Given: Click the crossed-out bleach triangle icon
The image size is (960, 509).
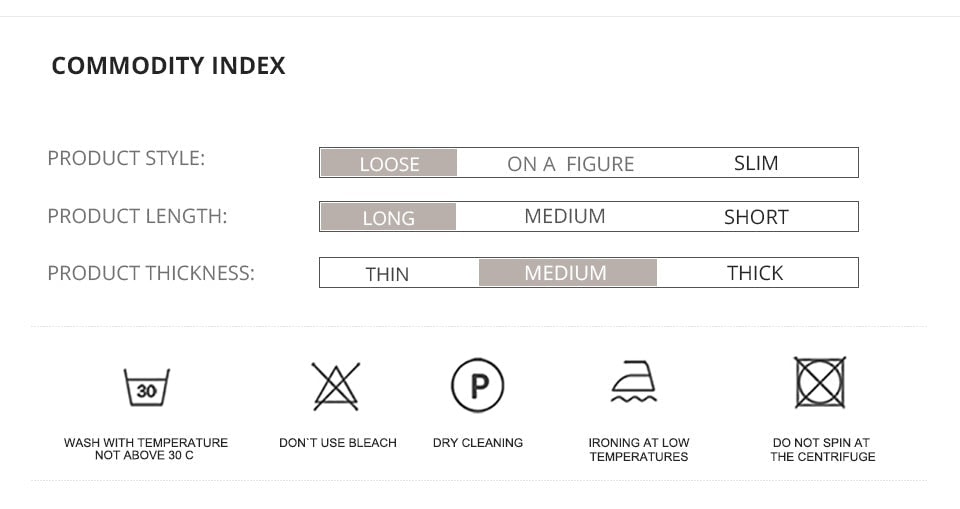Looking at the screenshot, I should click(x=335, y=386).
